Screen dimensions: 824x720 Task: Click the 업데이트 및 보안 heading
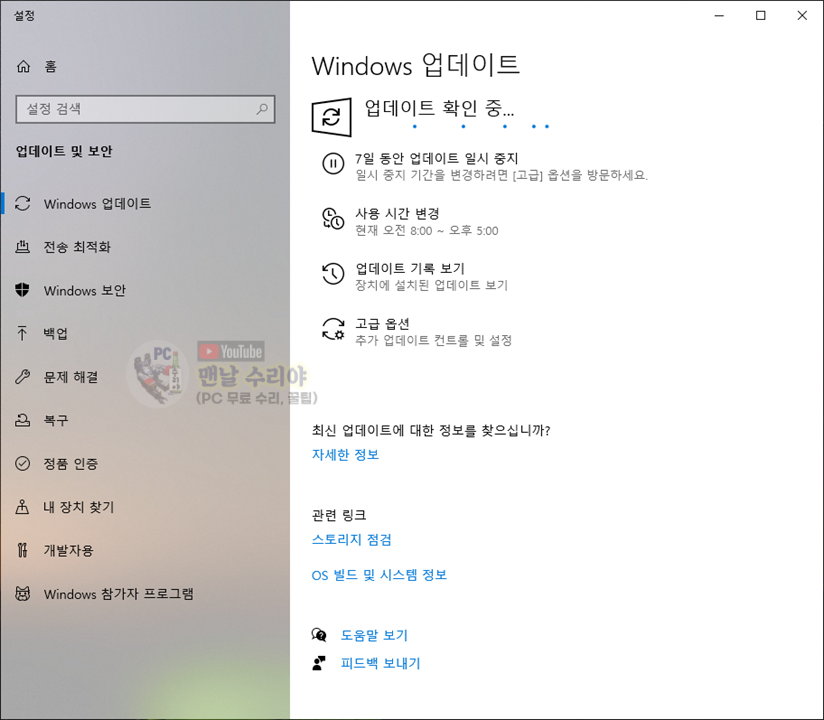[64, 151]
